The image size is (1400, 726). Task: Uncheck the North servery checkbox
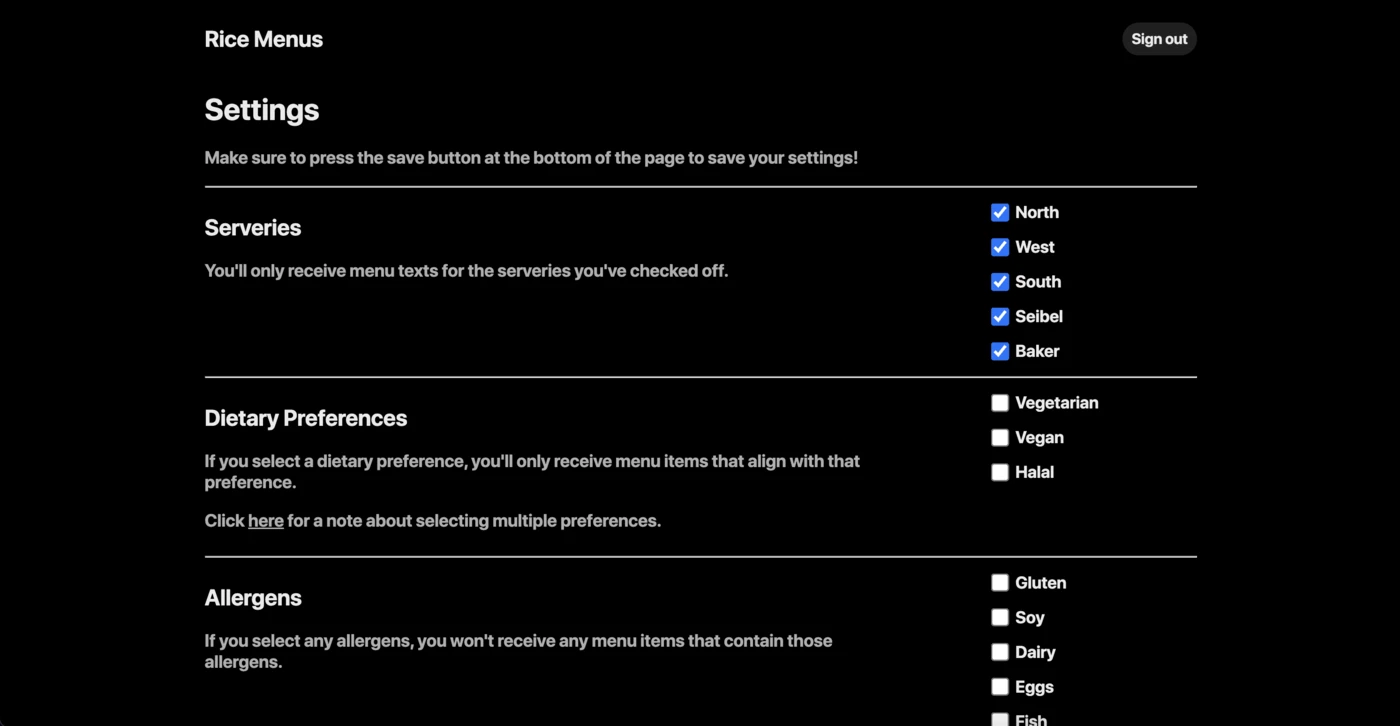coord(1000,212)
